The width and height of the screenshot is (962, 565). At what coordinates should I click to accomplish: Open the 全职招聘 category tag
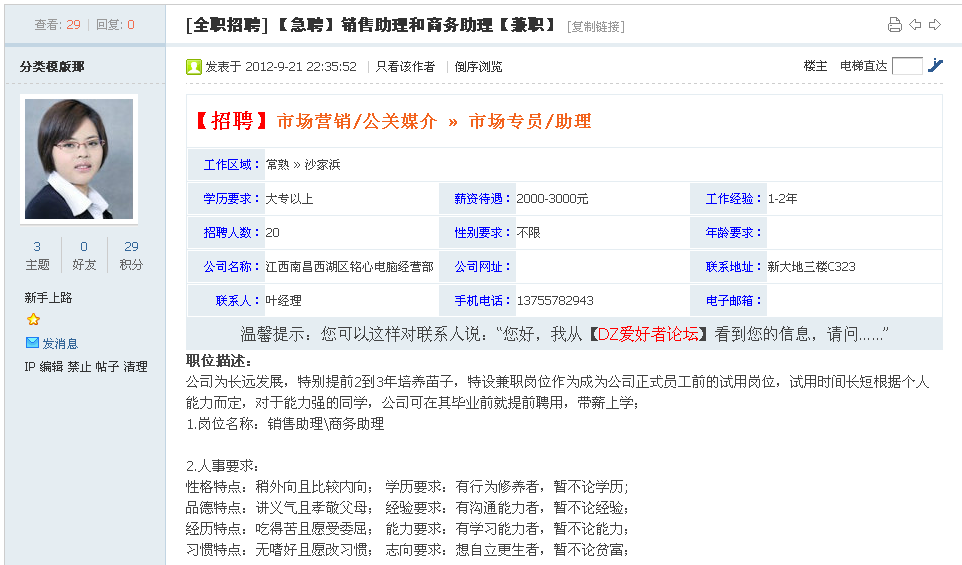point(227,25)
